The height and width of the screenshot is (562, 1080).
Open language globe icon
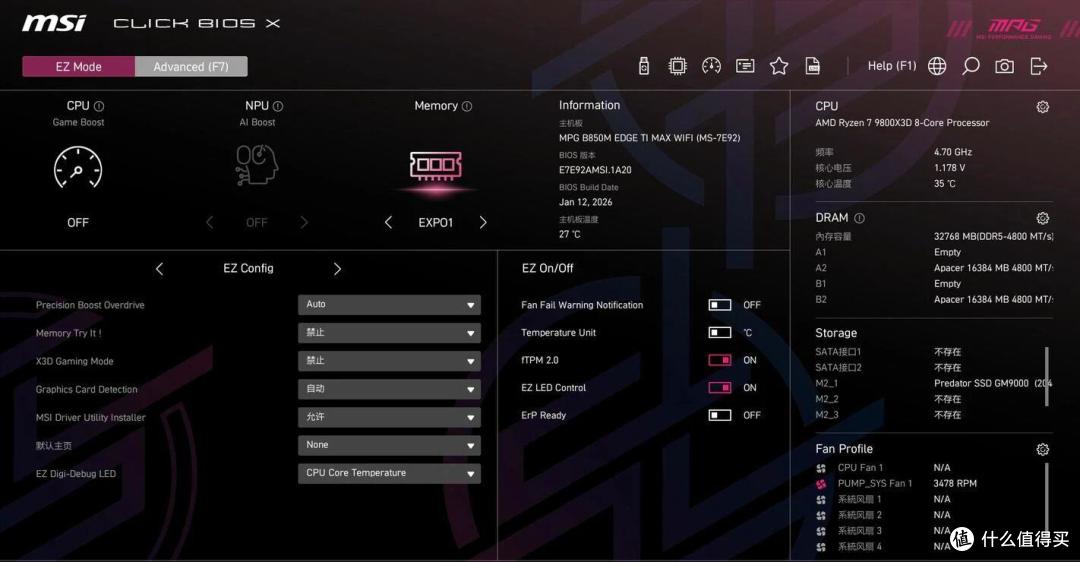pyautogui.click(x=937, y=66)
